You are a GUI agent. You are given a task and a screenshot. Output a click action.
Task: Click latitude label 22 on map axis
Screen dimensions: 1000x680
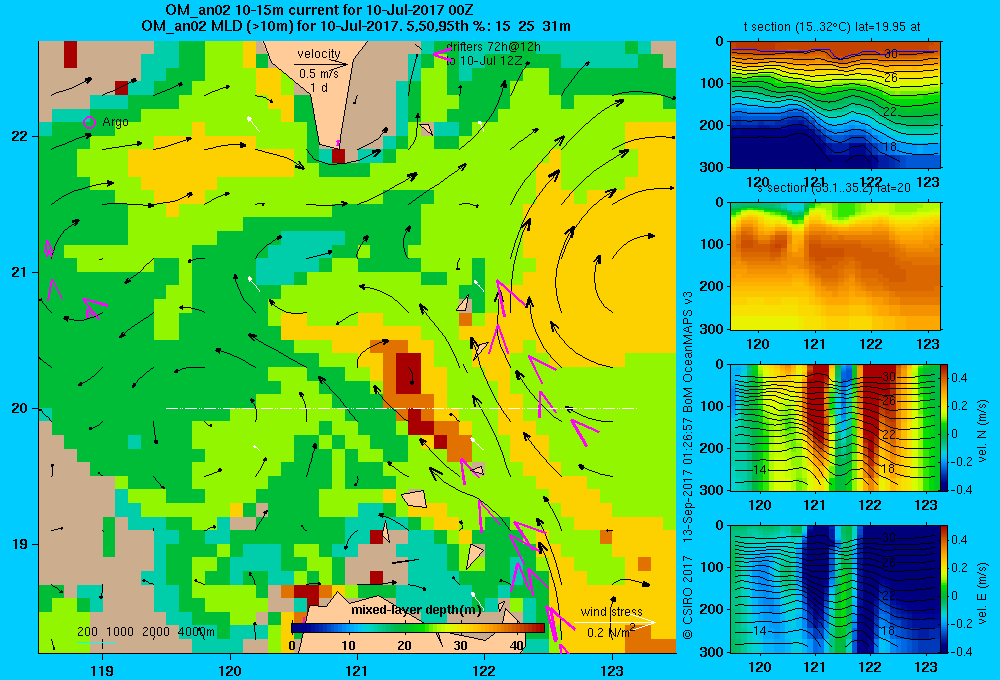(x=20, y=136)
